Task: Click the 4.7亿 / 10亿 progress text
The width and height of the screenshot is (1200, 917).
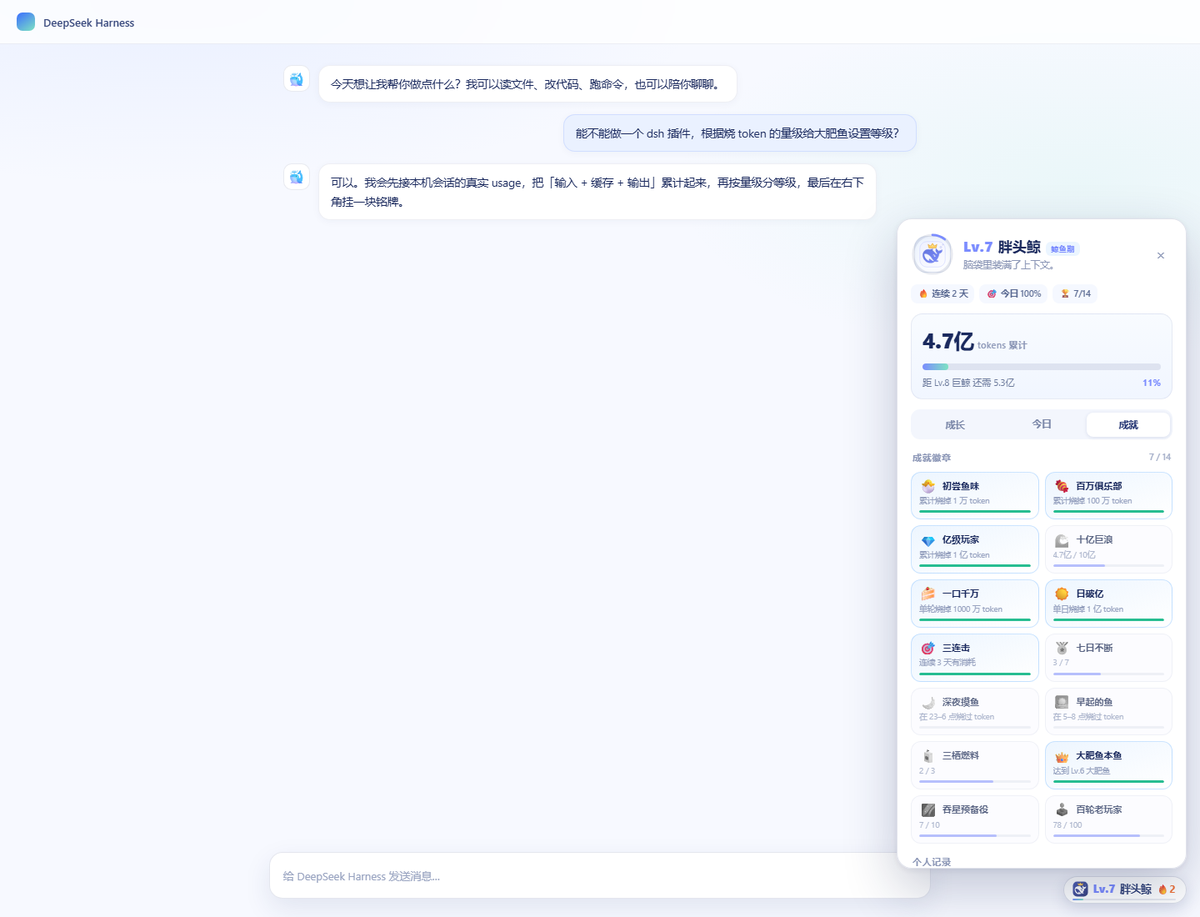Action: [1074, 555]
